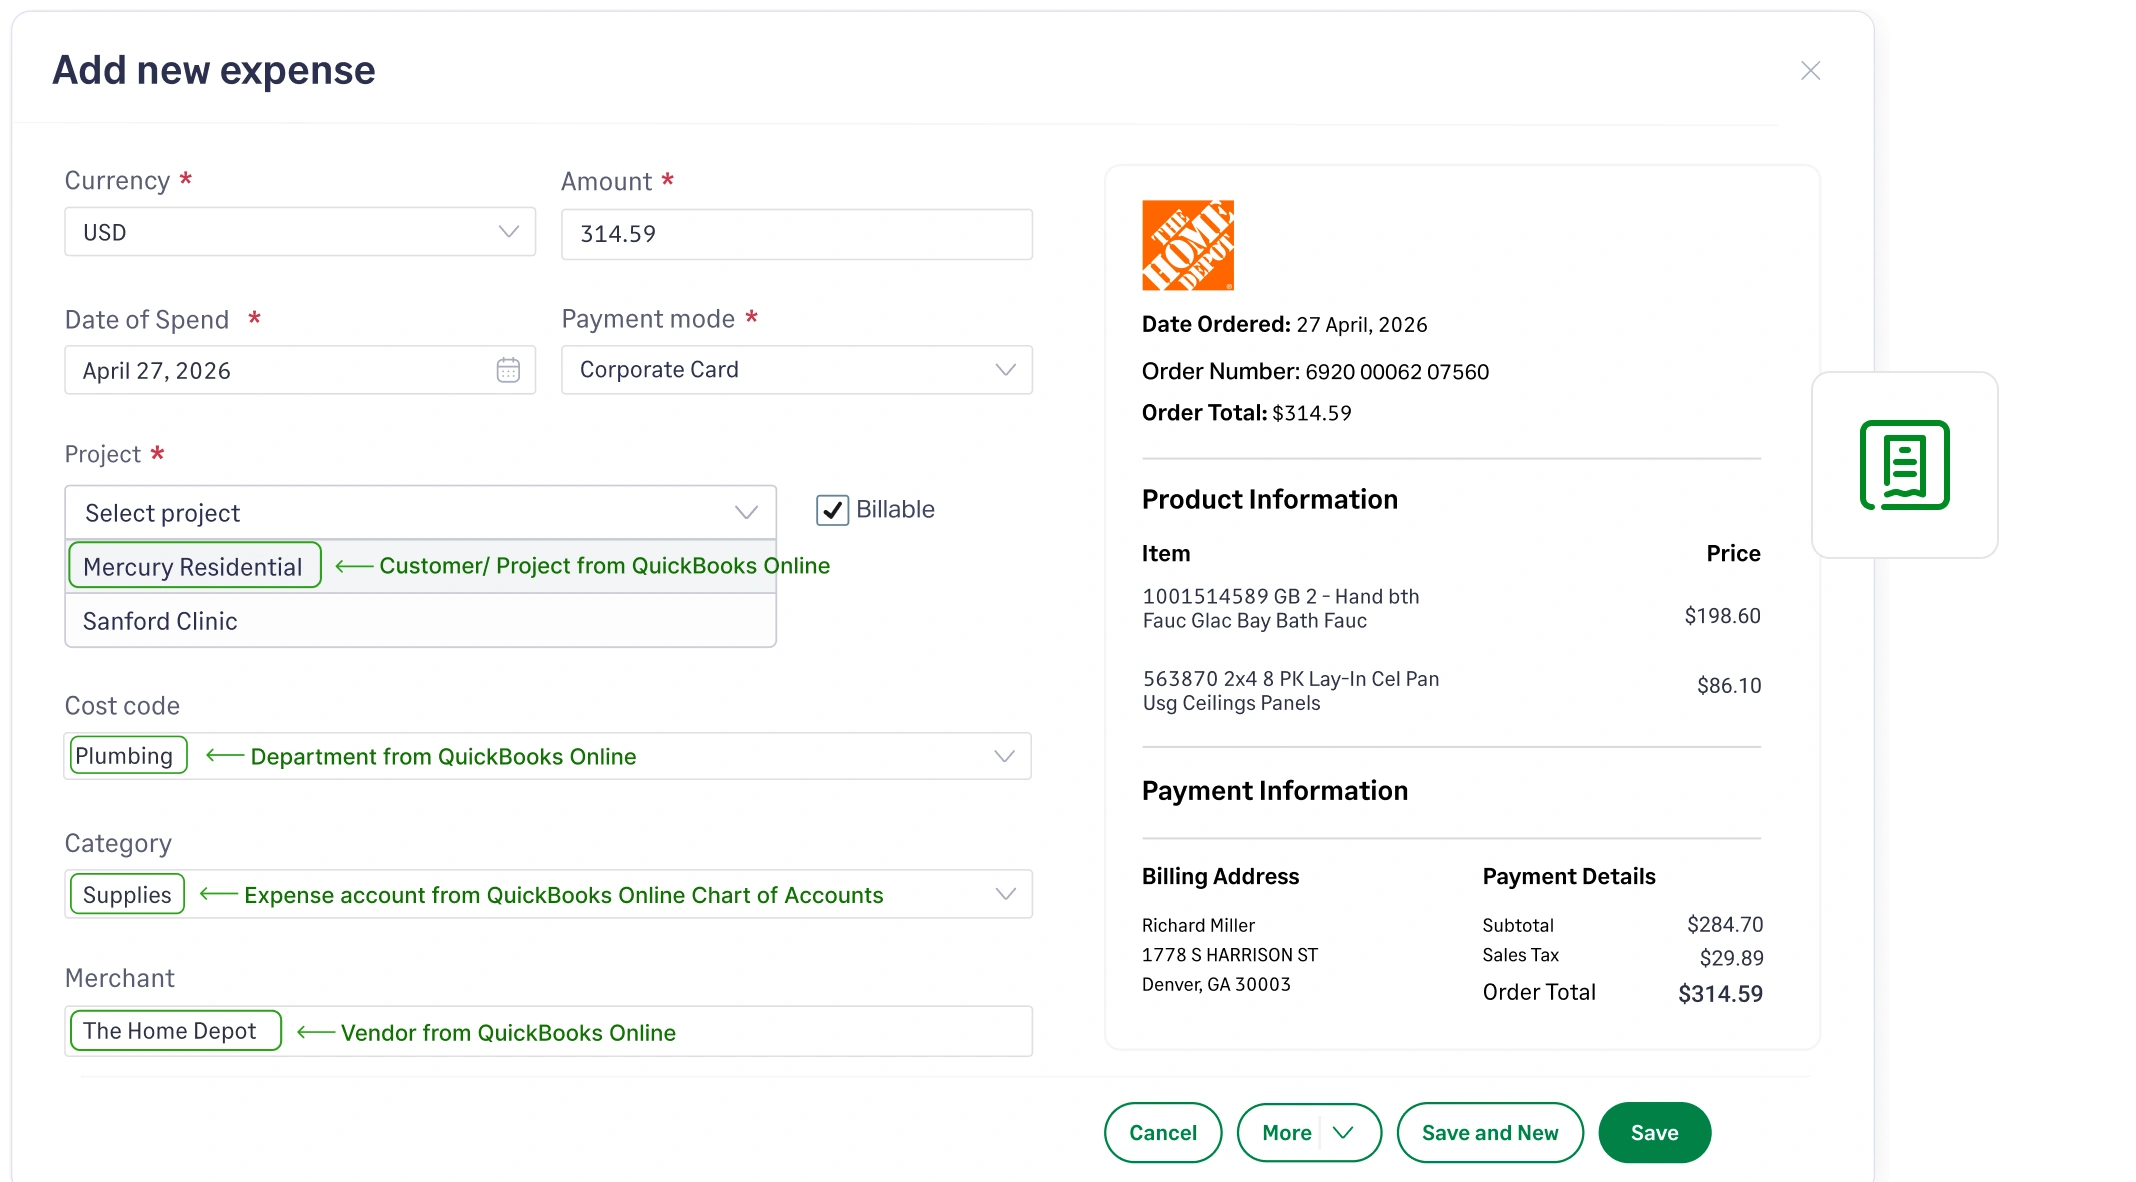2136x1182 pixels.
Task: Open the Currency USD dropdown
Action: click(x=300, y=232)
